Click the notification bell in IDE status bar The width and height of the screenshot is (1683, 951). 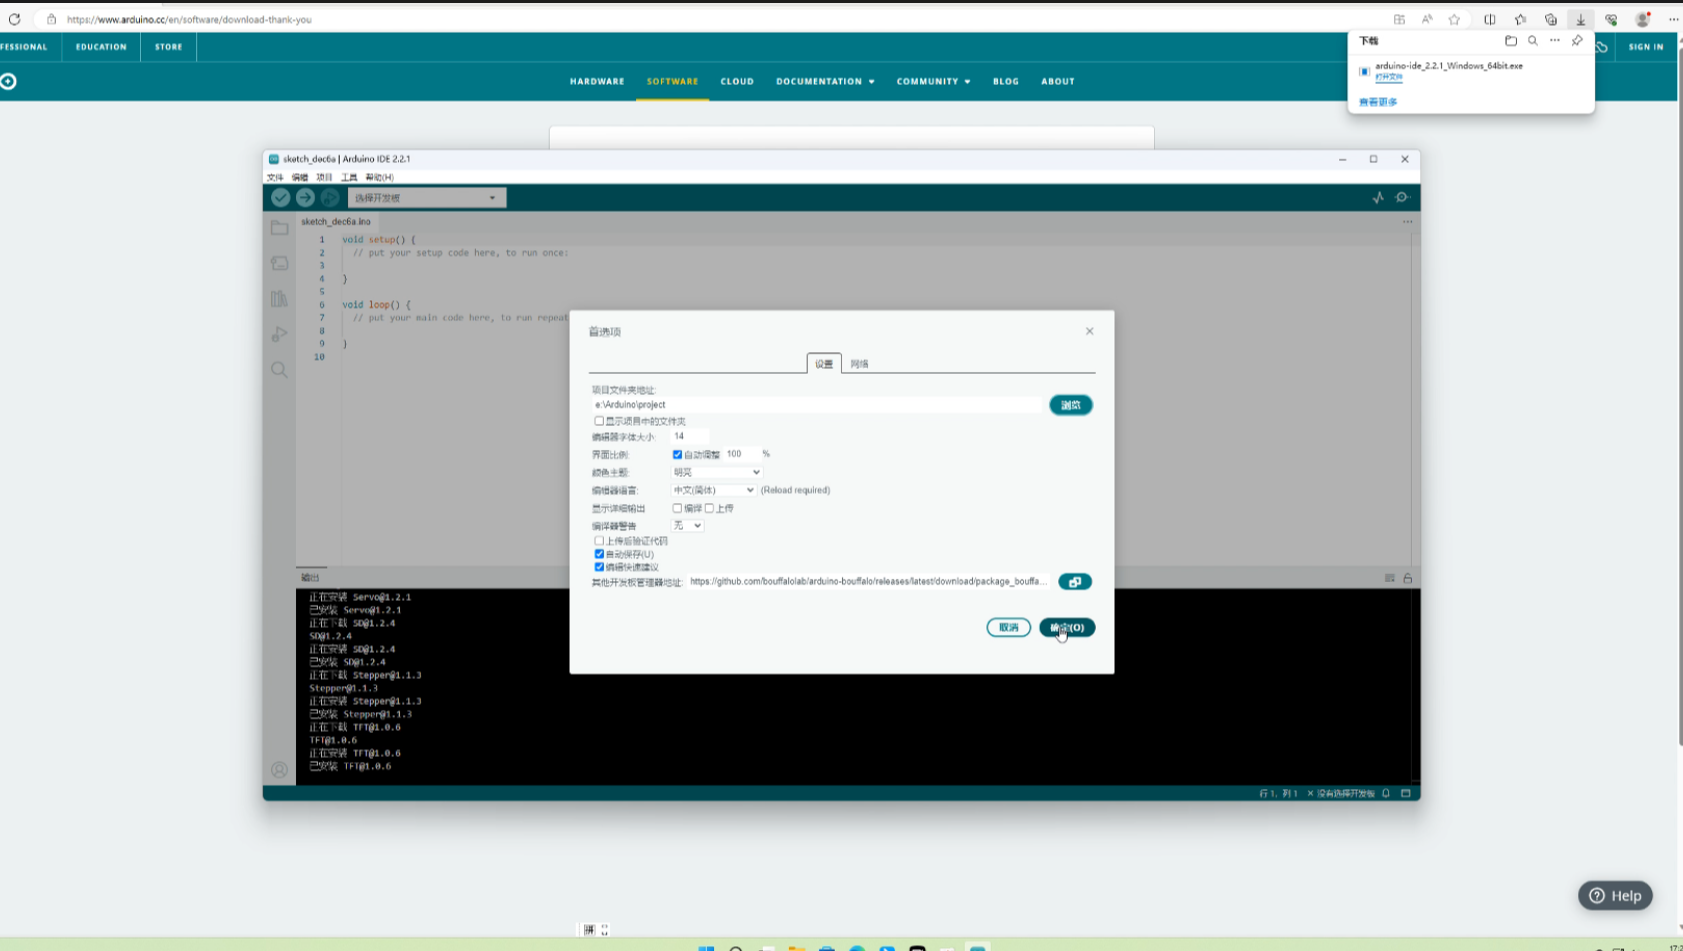[x=1386, y=793]
